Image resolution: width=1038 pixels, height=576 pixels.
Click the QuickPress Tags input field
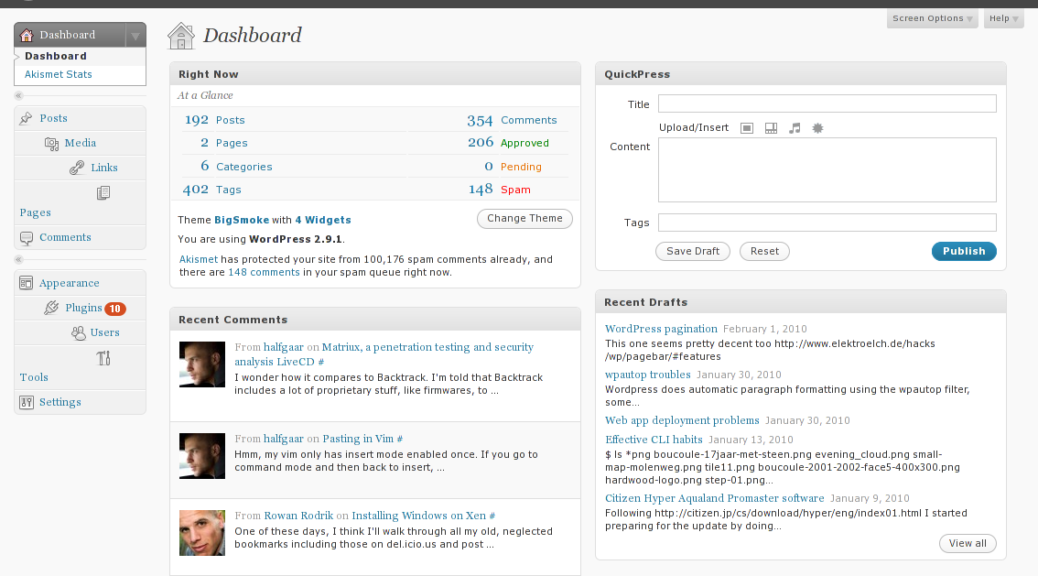827,222
